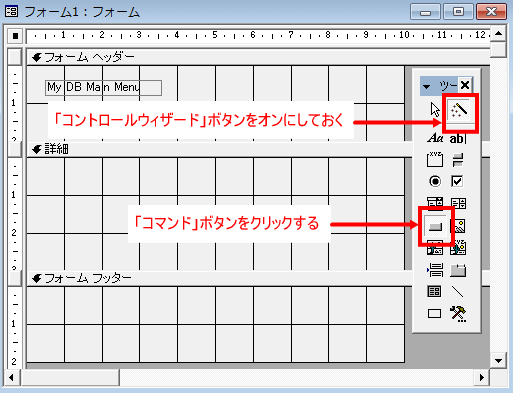This screenshot has height=393, width=513.
Task: Close the toolbox panel
Action: click(465, 85)
